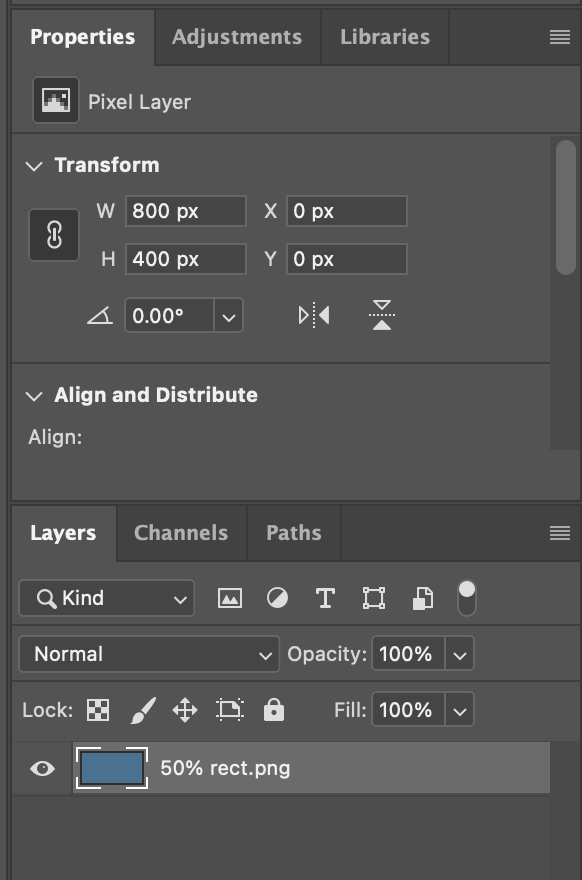Click the link width and height icon

point(54,234)
